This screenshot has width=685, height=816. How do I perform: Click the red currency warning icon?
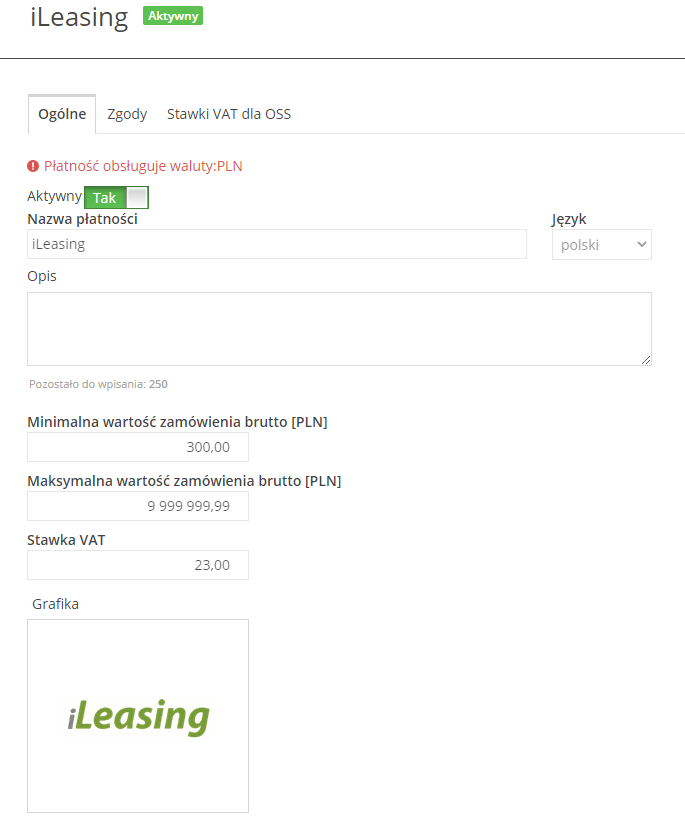(x=33, y=166)
